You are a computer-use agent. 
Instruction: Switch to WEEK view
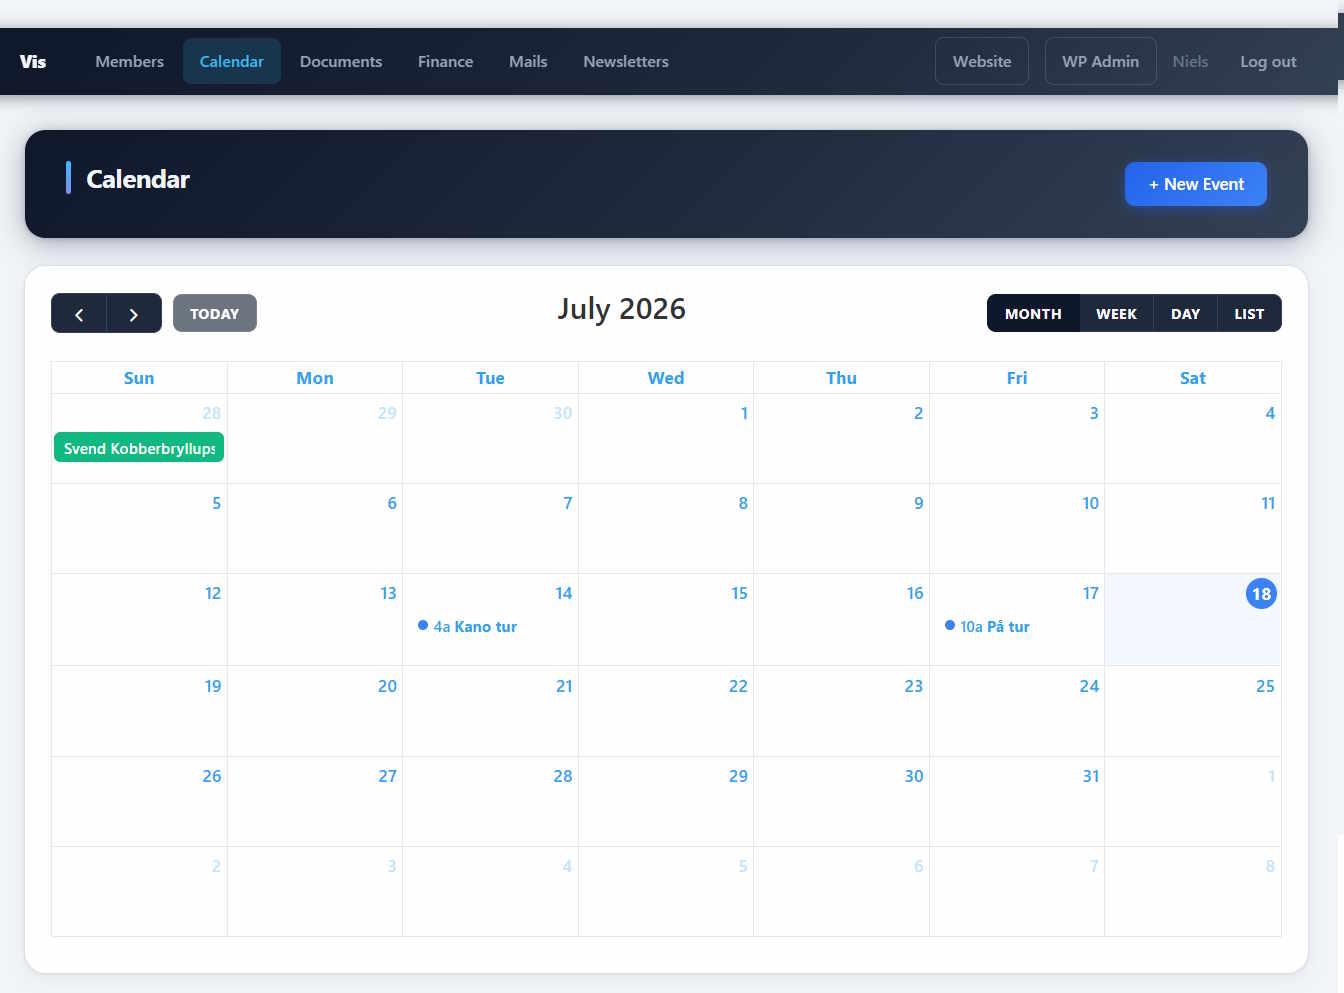pyautogui.click(x=1116, y=313)
